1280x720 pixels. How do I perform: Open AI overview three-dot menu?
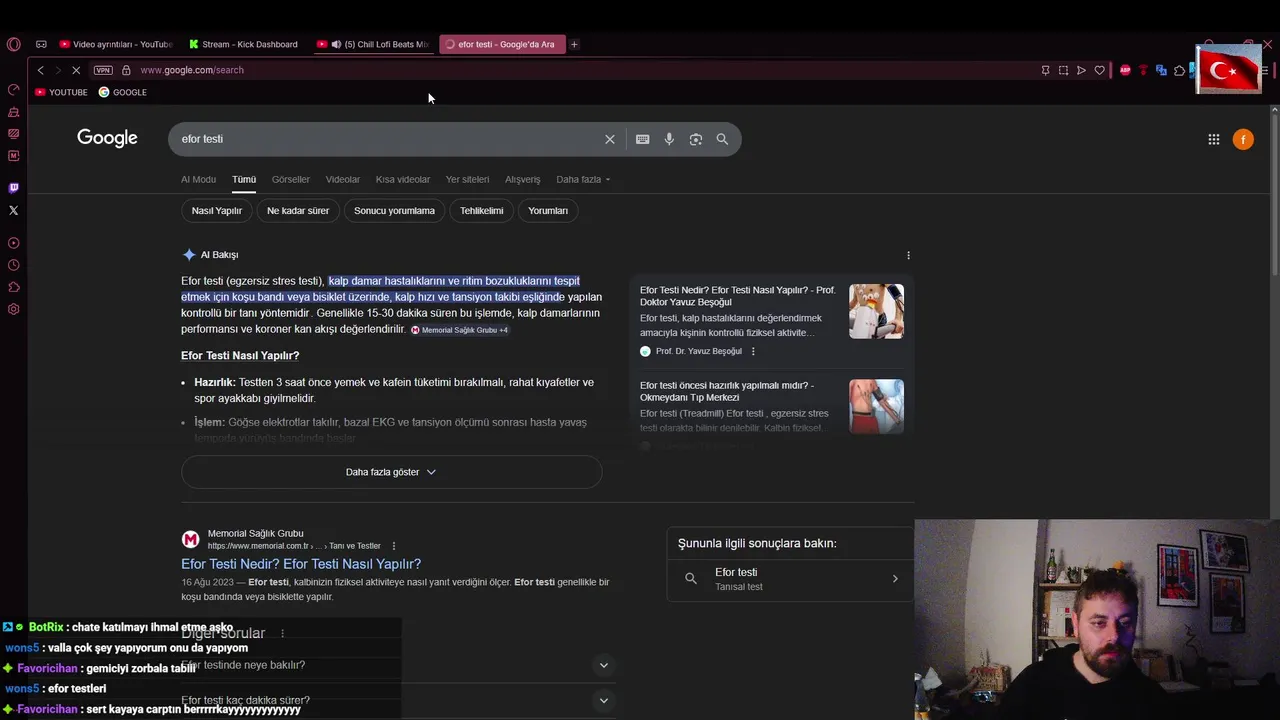pos(908,255)
